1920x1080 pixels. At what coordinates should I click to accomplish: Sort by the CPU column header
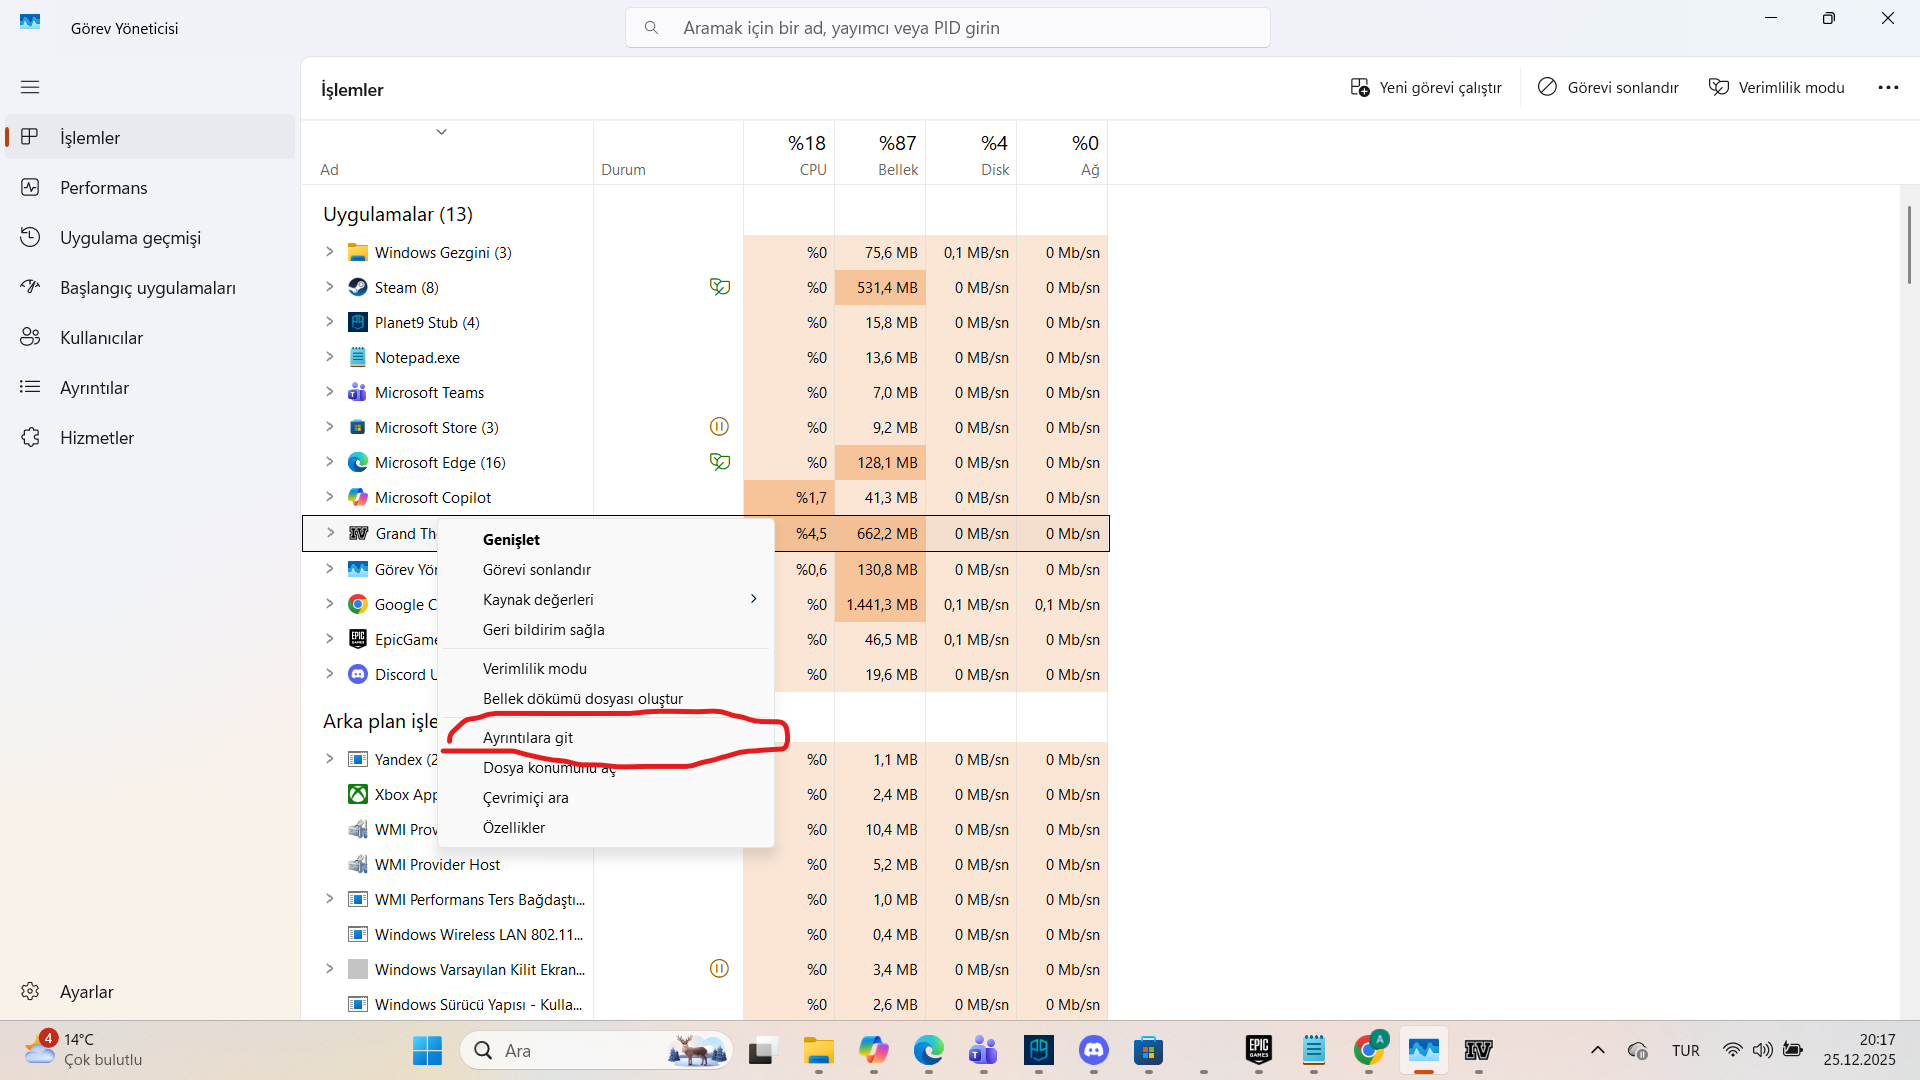[x=789, y=153]
